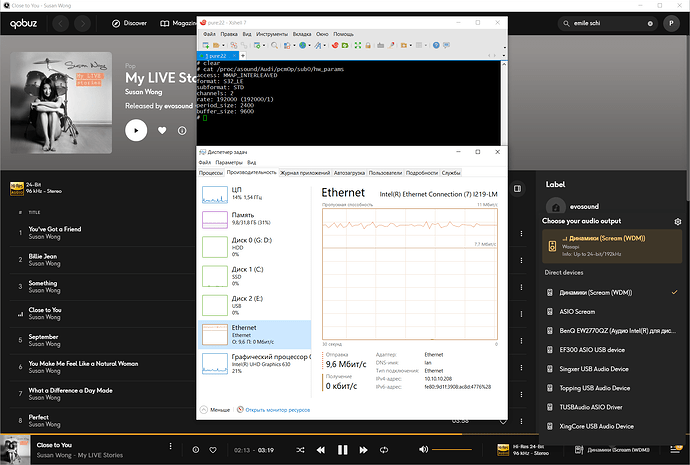Open audio output selector in player bar

[x=612, y=450]
